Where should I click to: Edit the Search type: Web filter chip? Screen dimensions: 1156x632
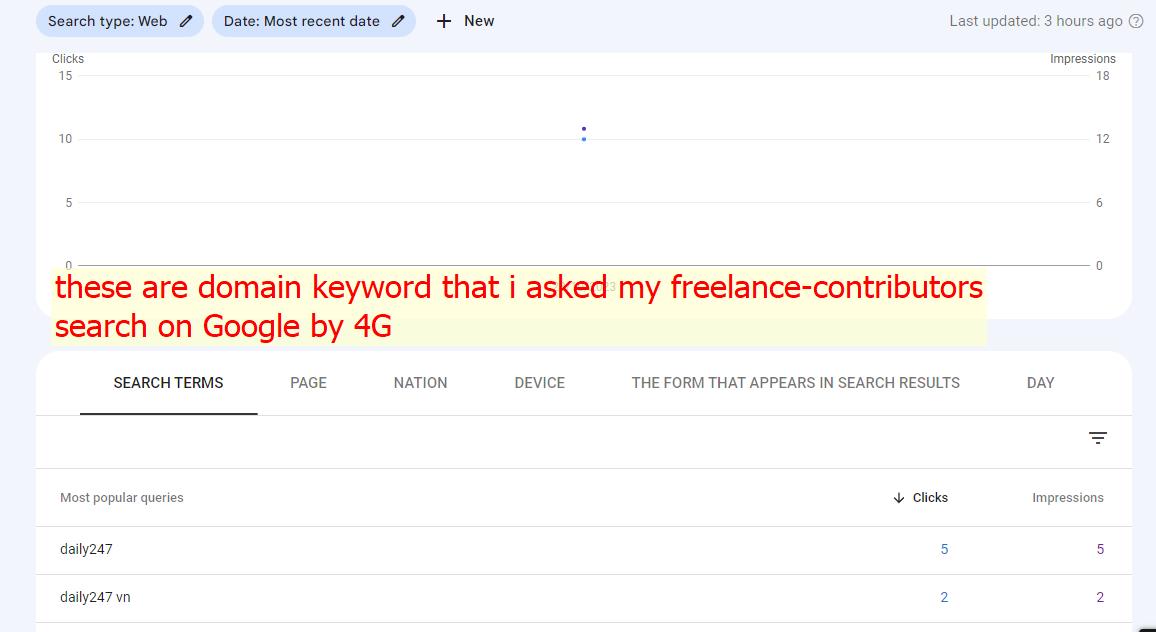[119, 21]
